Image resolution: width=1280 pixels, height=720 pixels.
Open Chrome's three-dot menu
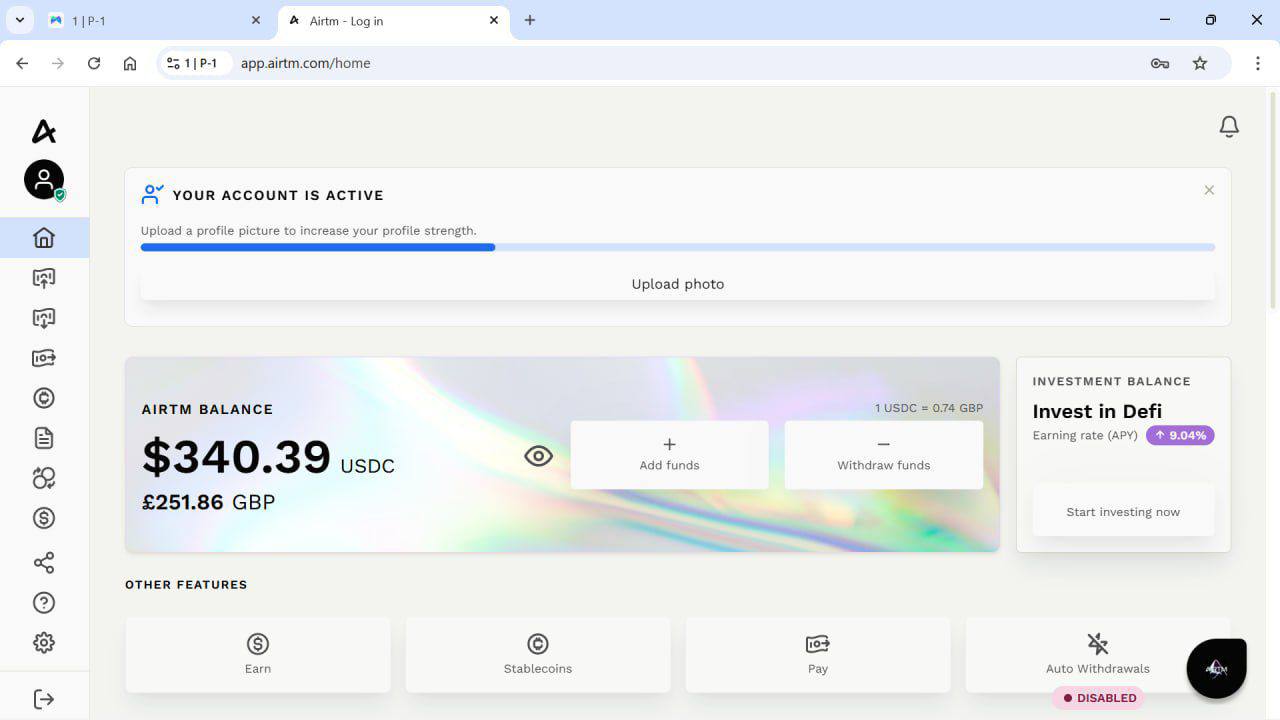[x=1258, y=63]
